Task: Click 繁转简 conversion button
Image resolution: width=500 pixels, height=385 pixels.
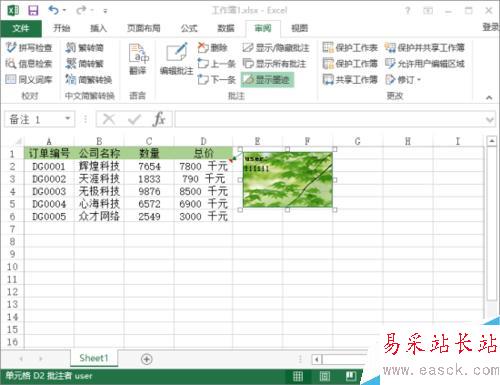Action: 85,48
